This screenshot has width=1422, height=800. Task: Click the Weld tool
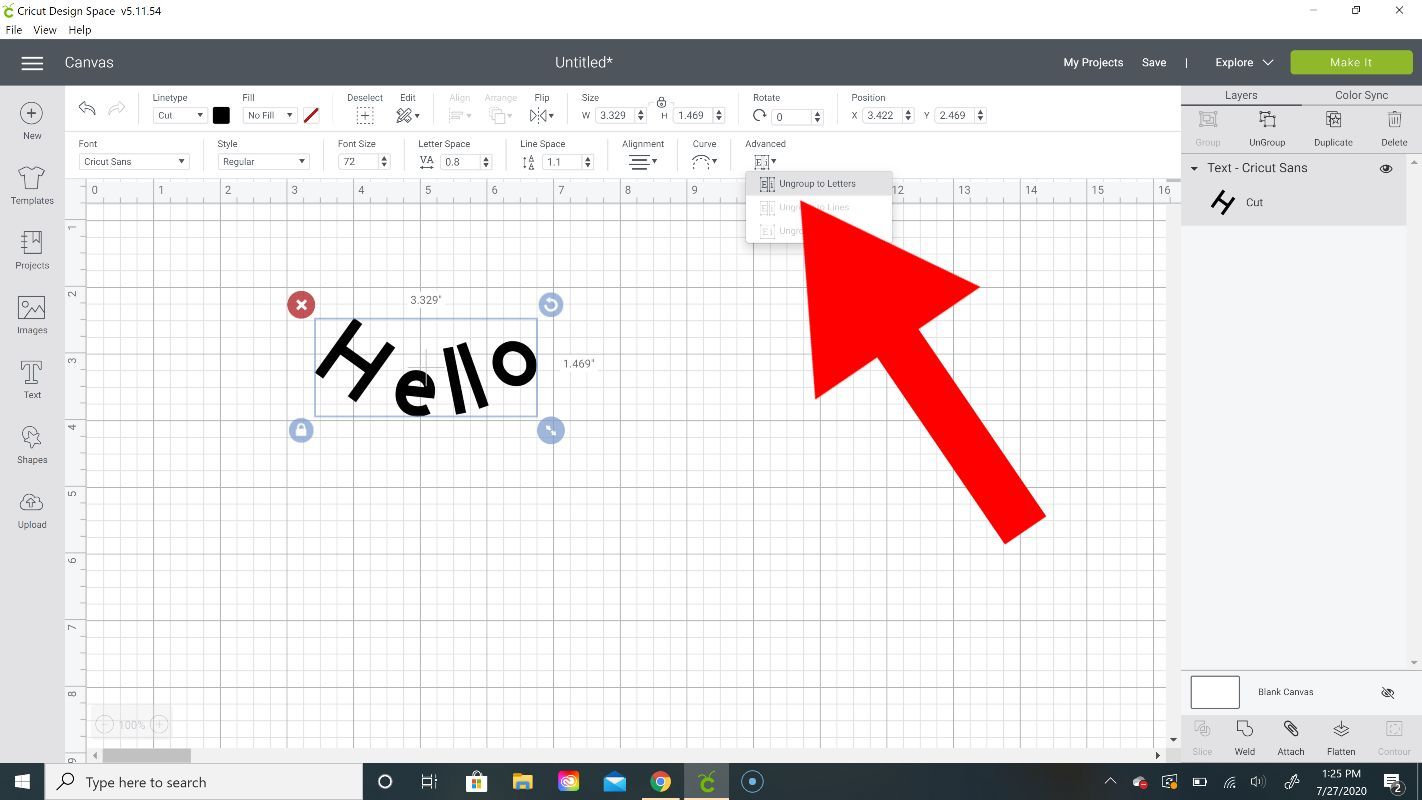click(1244, 729)
